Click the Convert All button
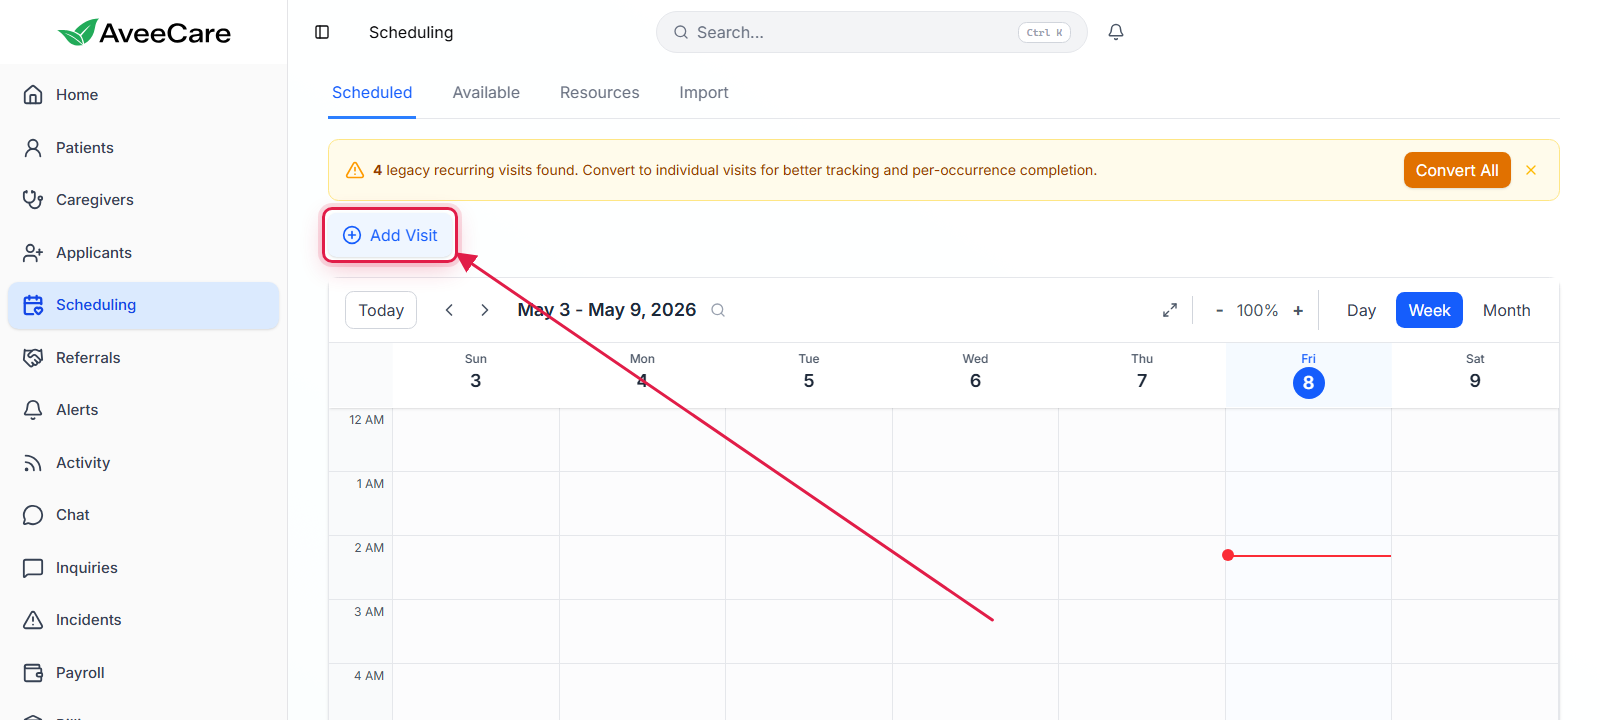 (x=1457, y=170)
